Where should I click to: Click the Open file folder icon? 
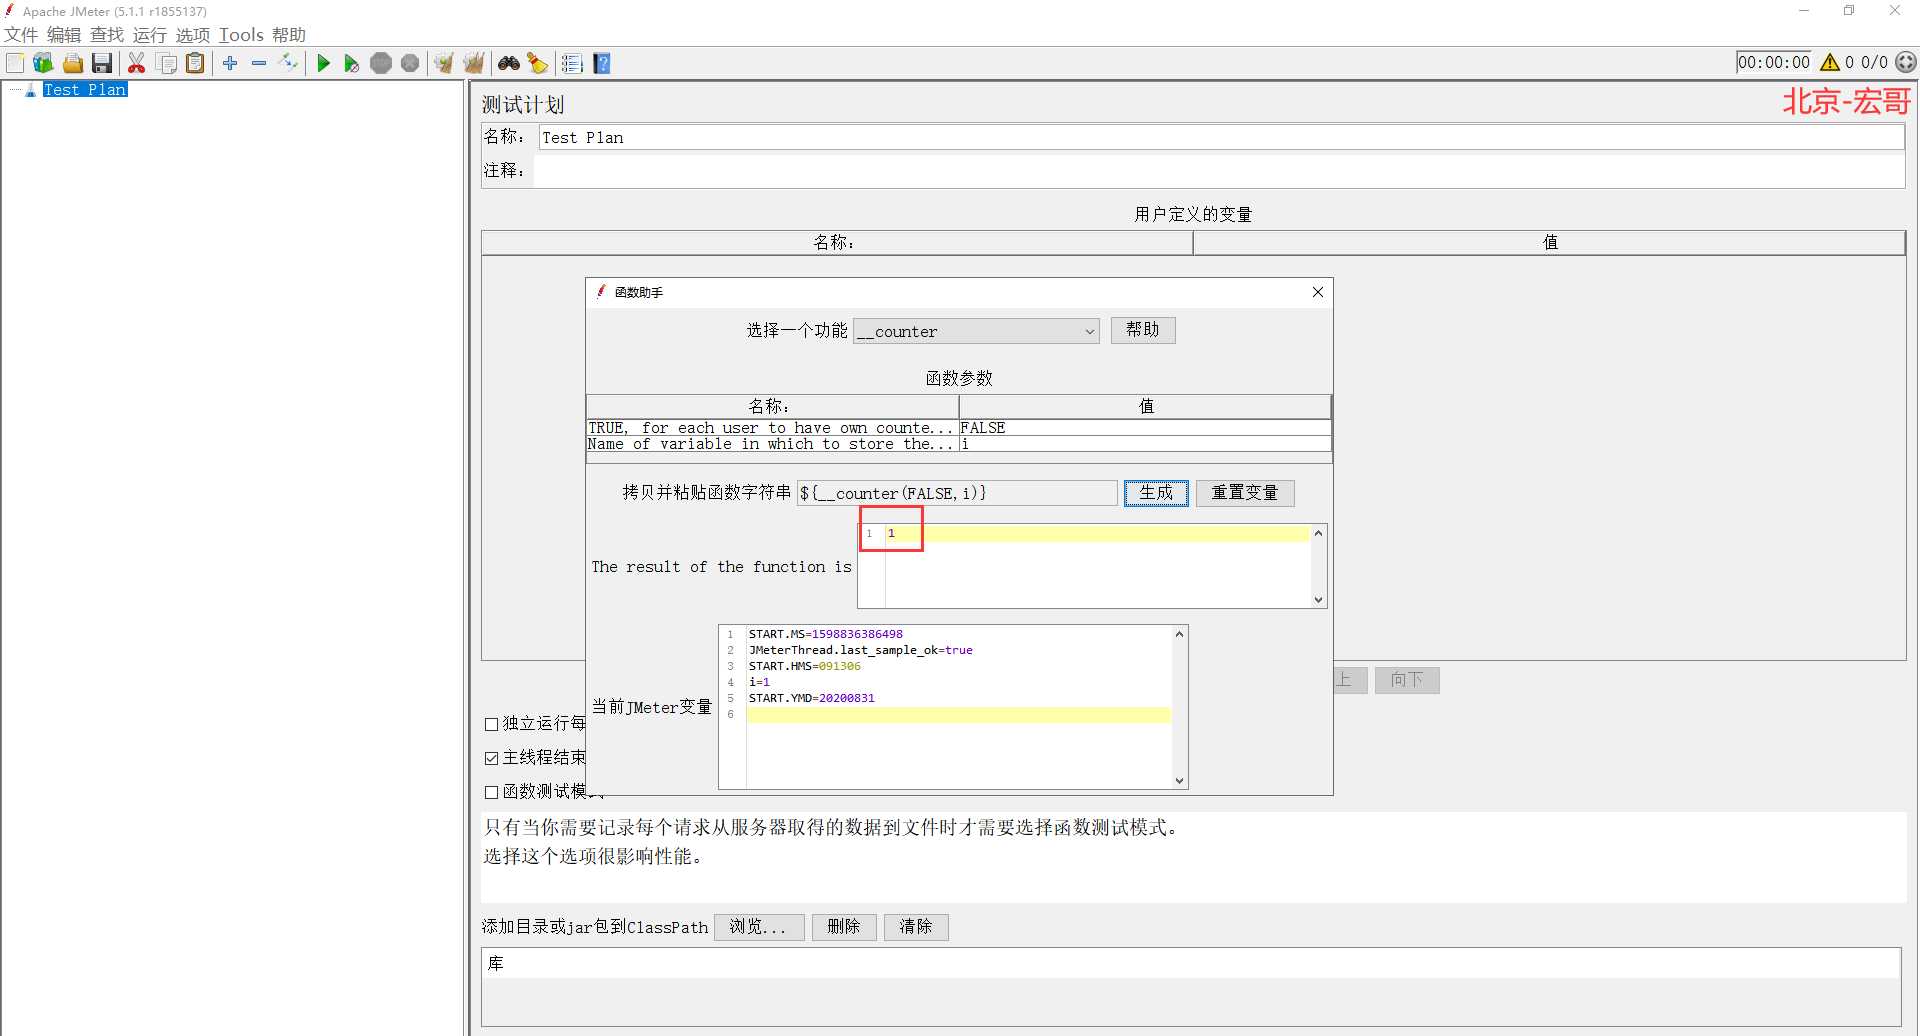[x=73, y=63]
